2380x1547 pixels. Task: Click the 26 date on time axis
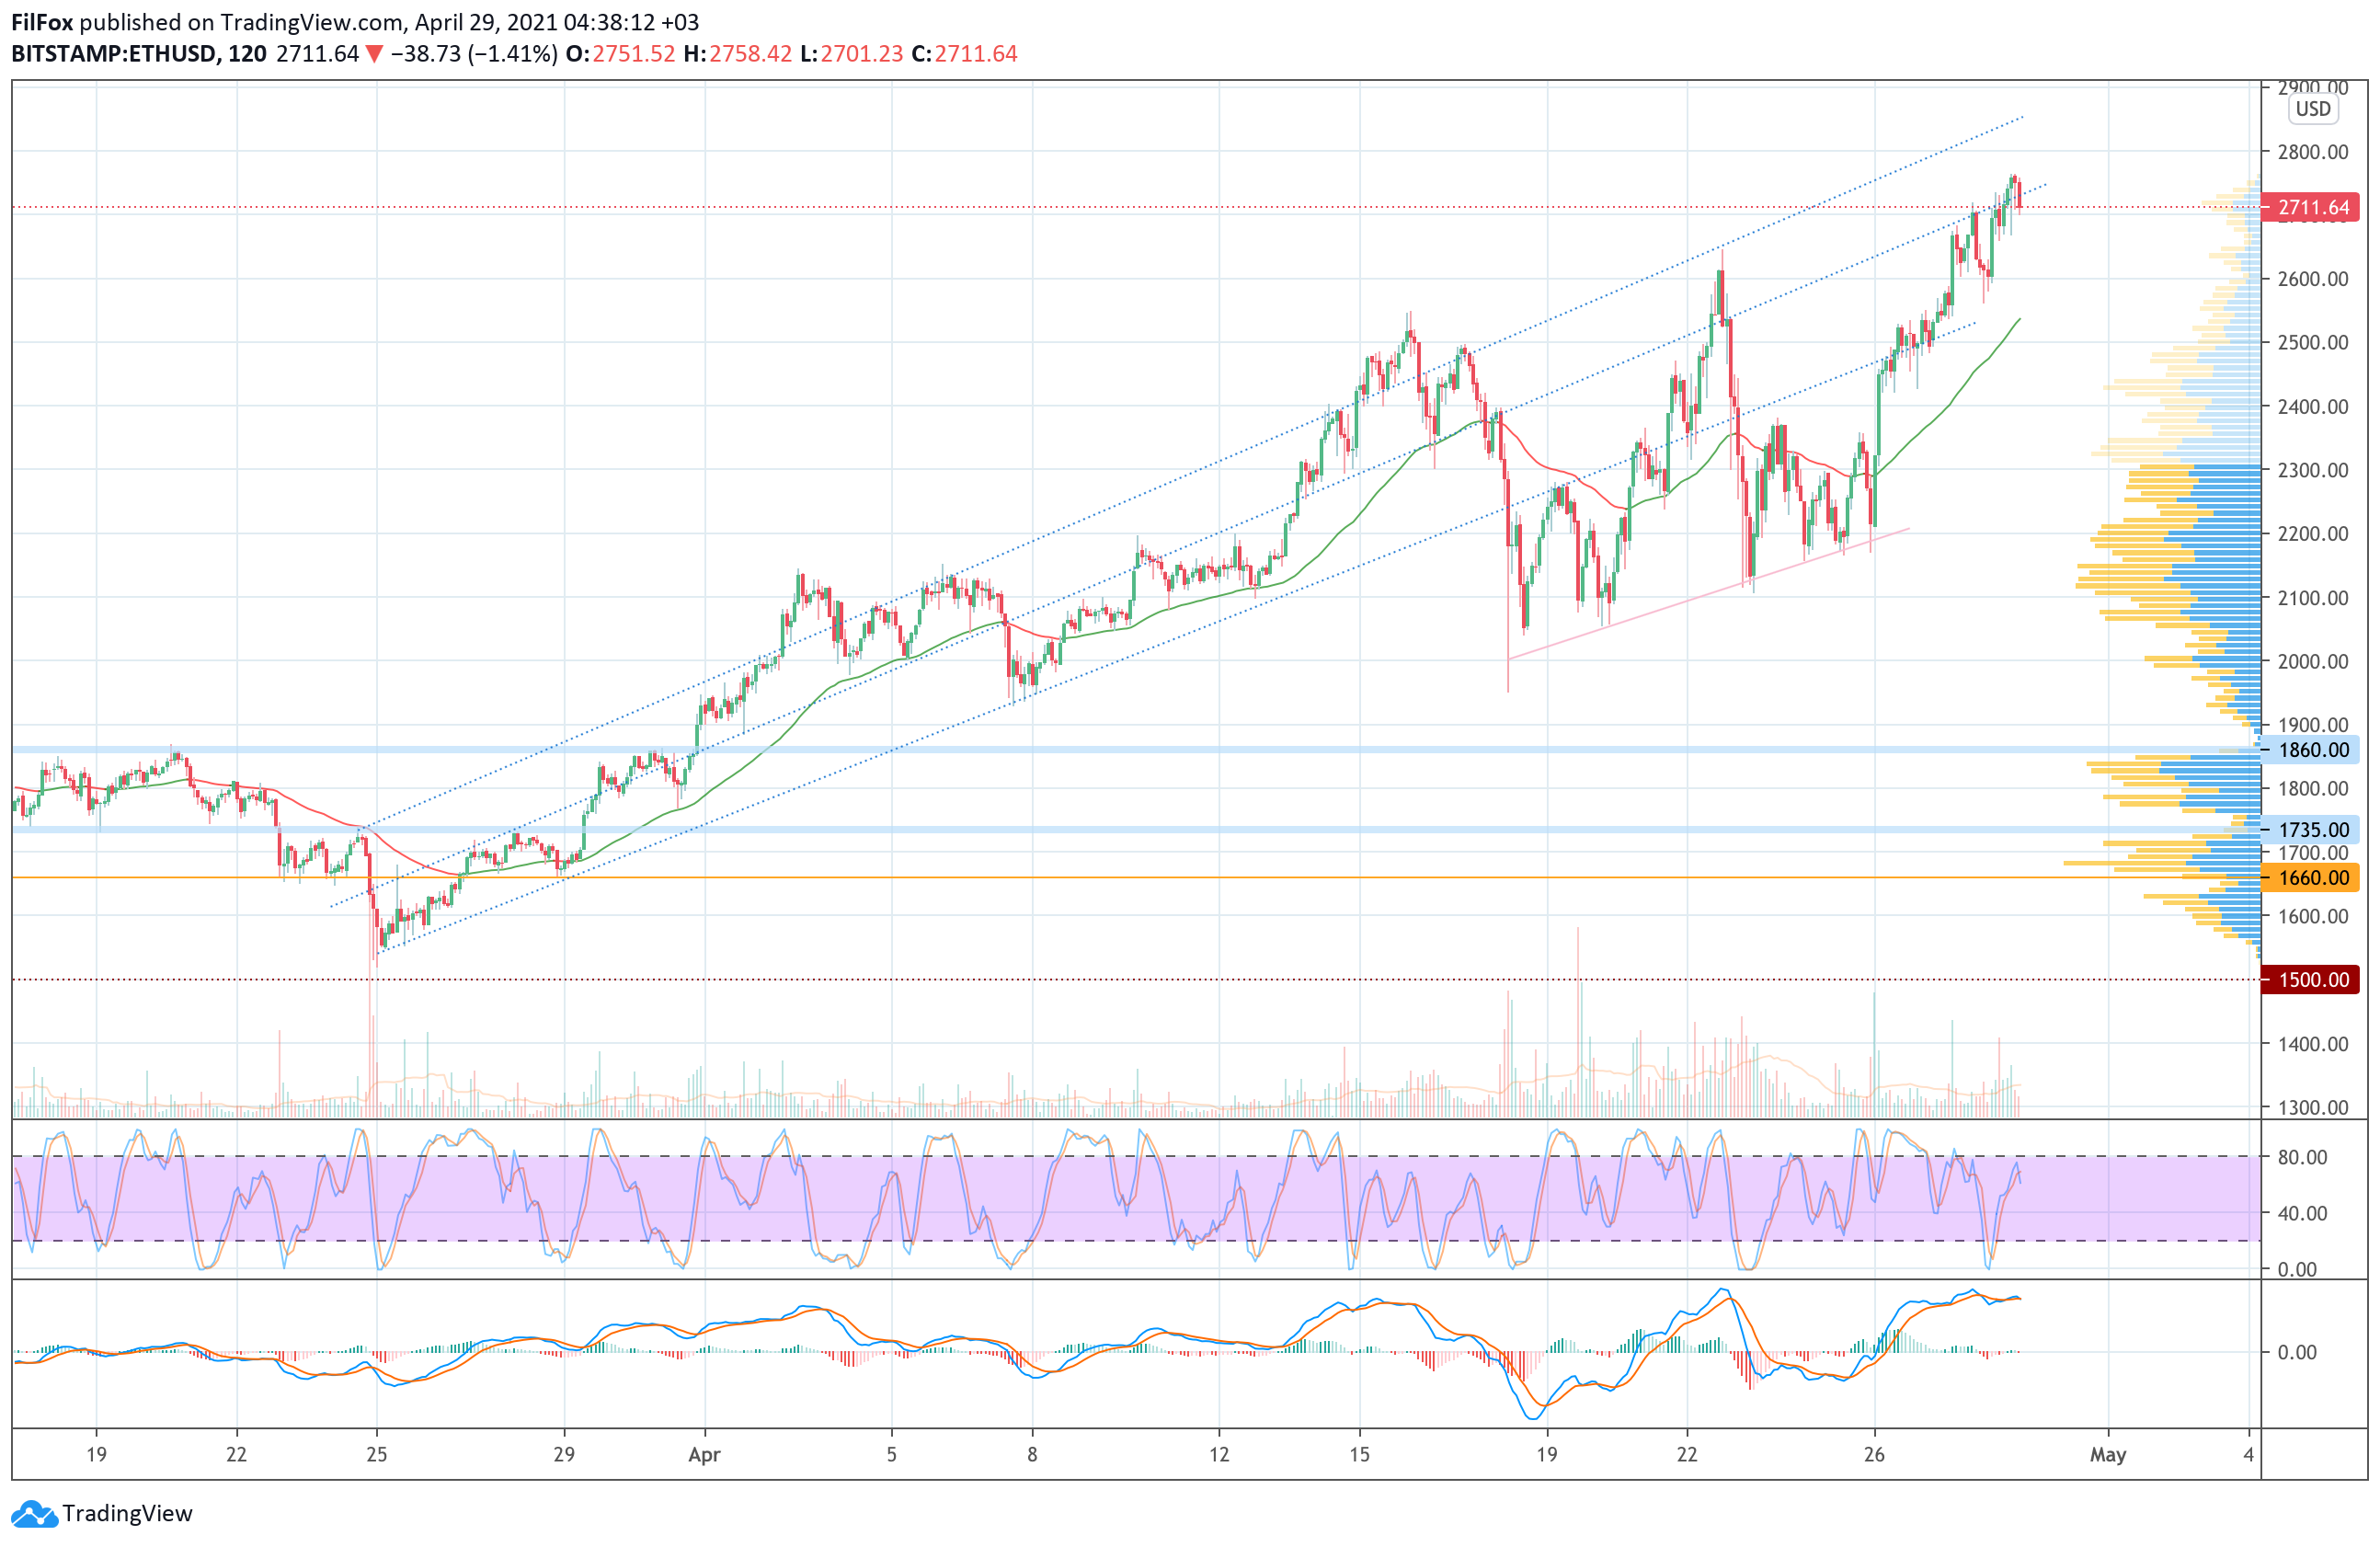(x=1874, y=1455)
